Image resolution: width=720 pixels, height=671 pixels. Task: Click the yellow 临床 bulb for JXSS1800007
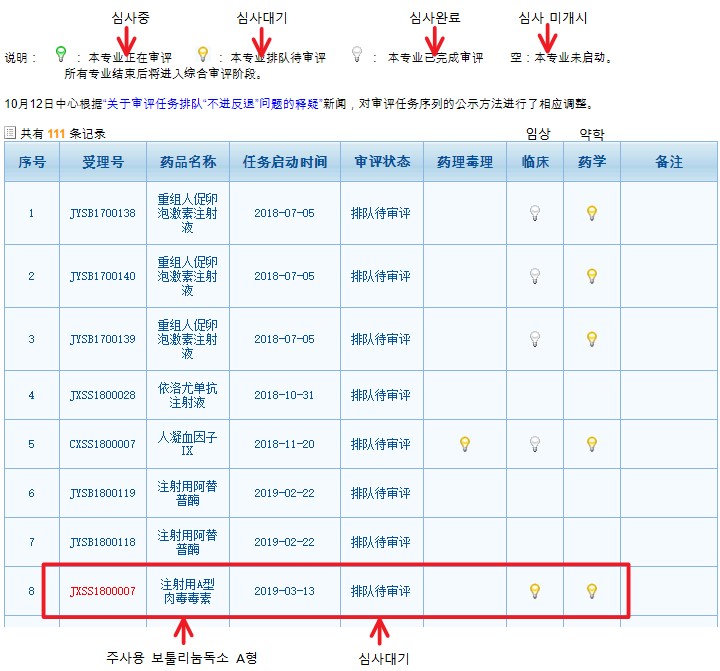coord(535,591)
